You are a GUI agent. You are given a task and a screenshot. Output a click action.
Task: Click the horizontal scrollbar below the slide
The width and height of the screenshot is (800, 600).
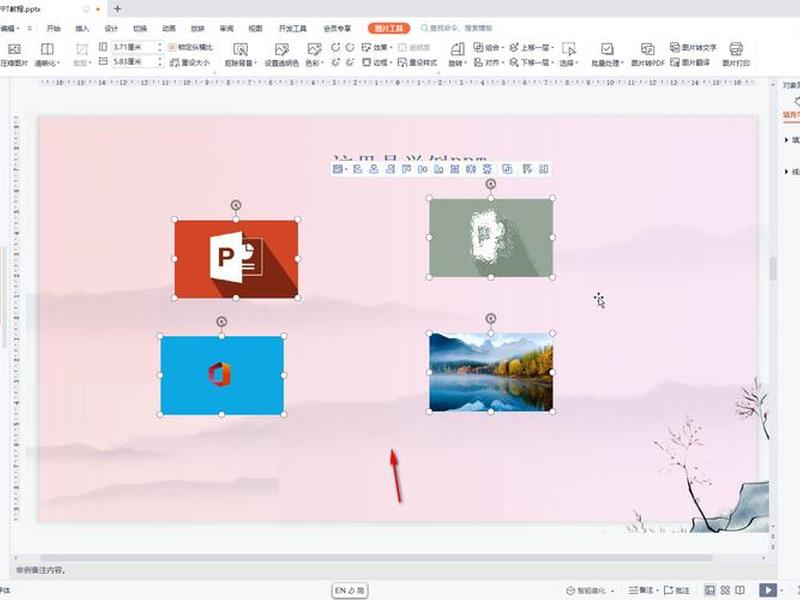pos(376,558)
